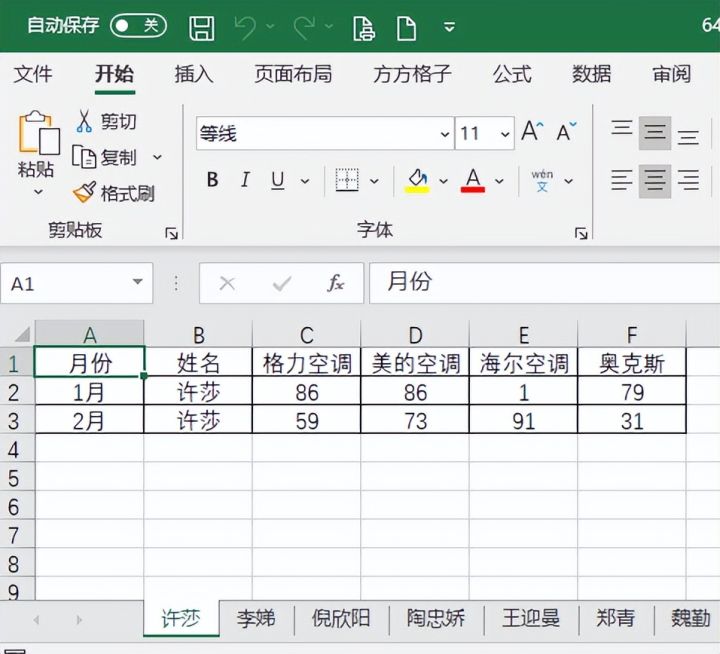Activate the 格式刷 format painter

(113, 193)
